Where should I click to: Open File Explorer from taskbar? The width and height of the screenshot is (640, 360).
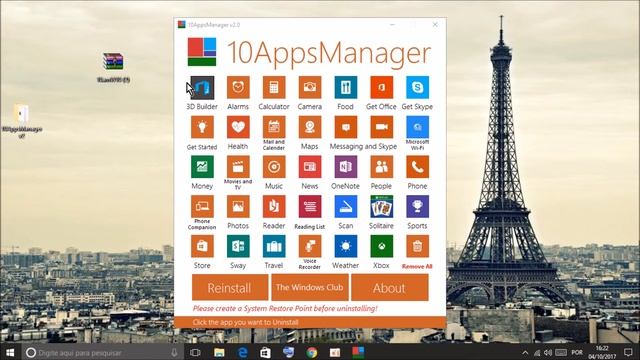pos(219,352)
